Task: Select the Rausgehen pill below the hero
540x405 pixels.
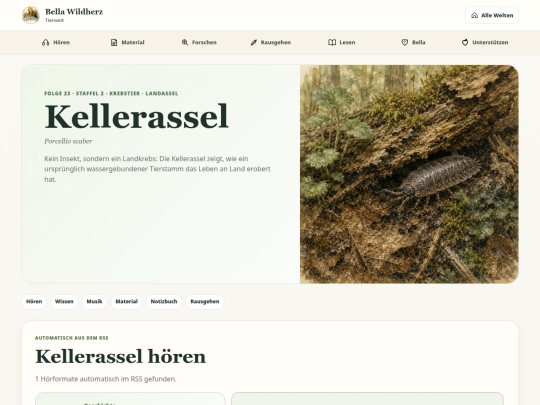Action: coord(205,302)
